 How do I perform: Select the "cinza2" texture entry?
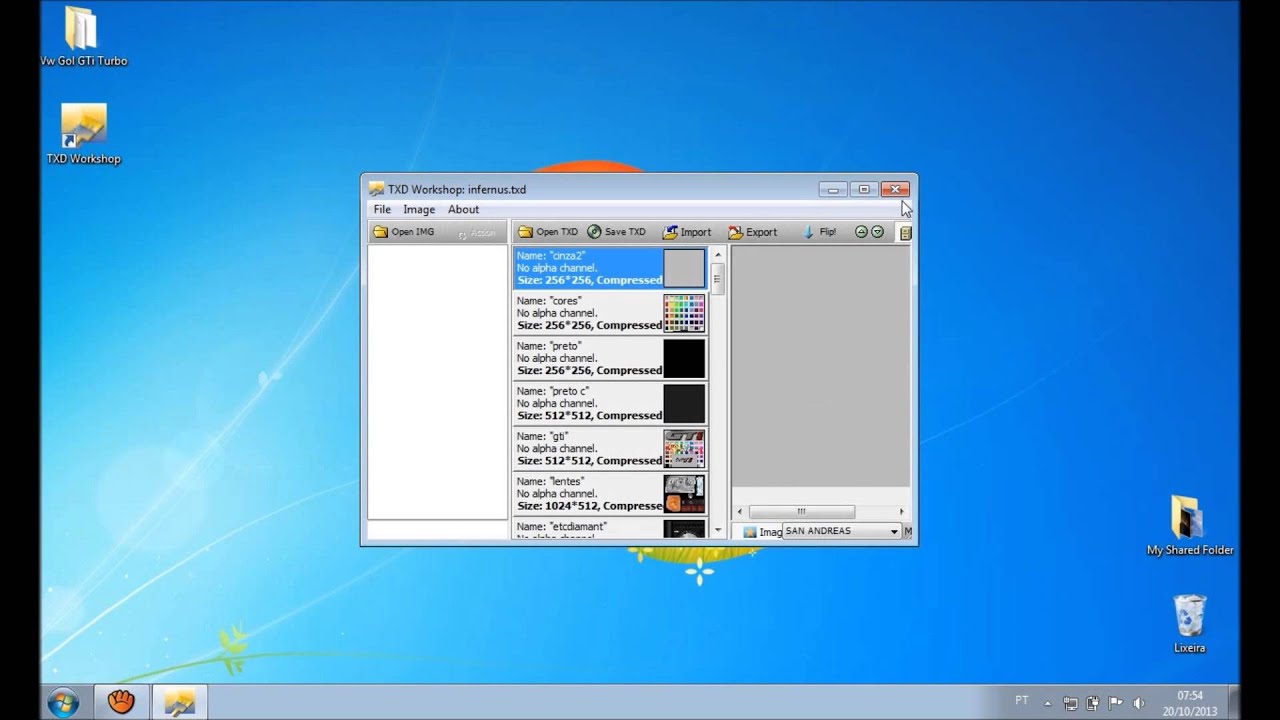tap(610, 268)
